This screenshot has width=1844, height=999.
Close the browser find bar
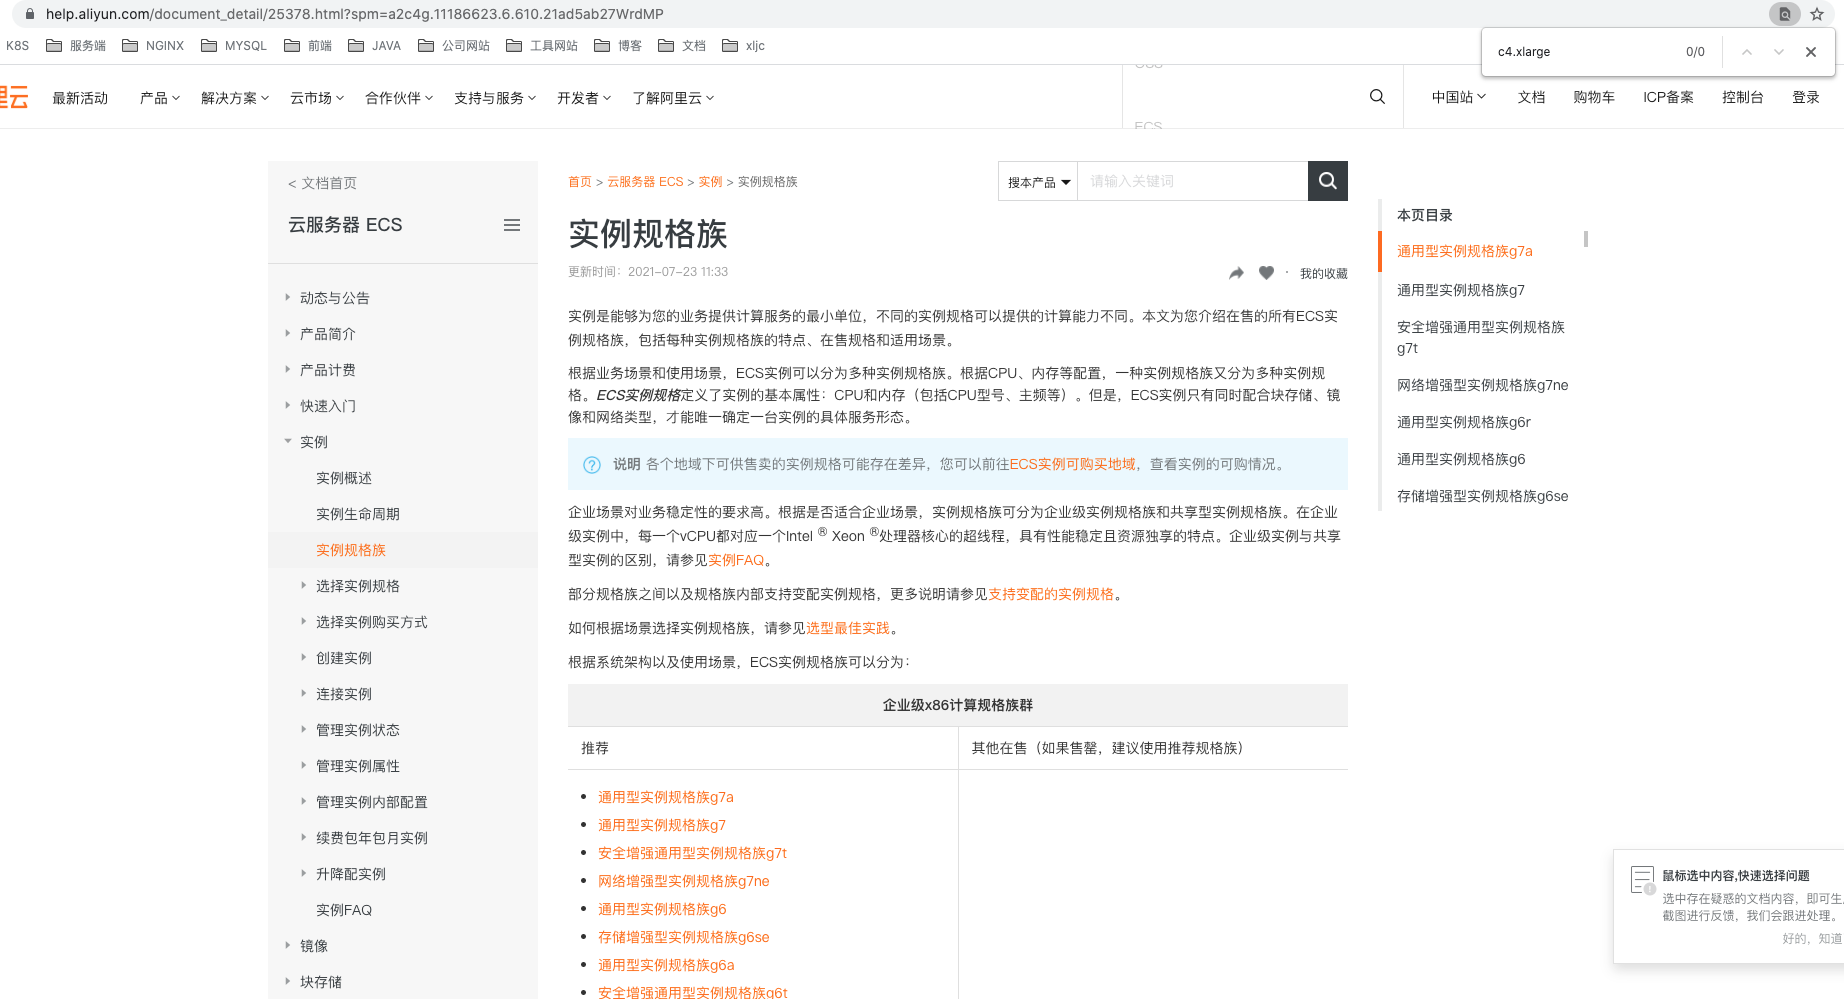point(1810,52)
